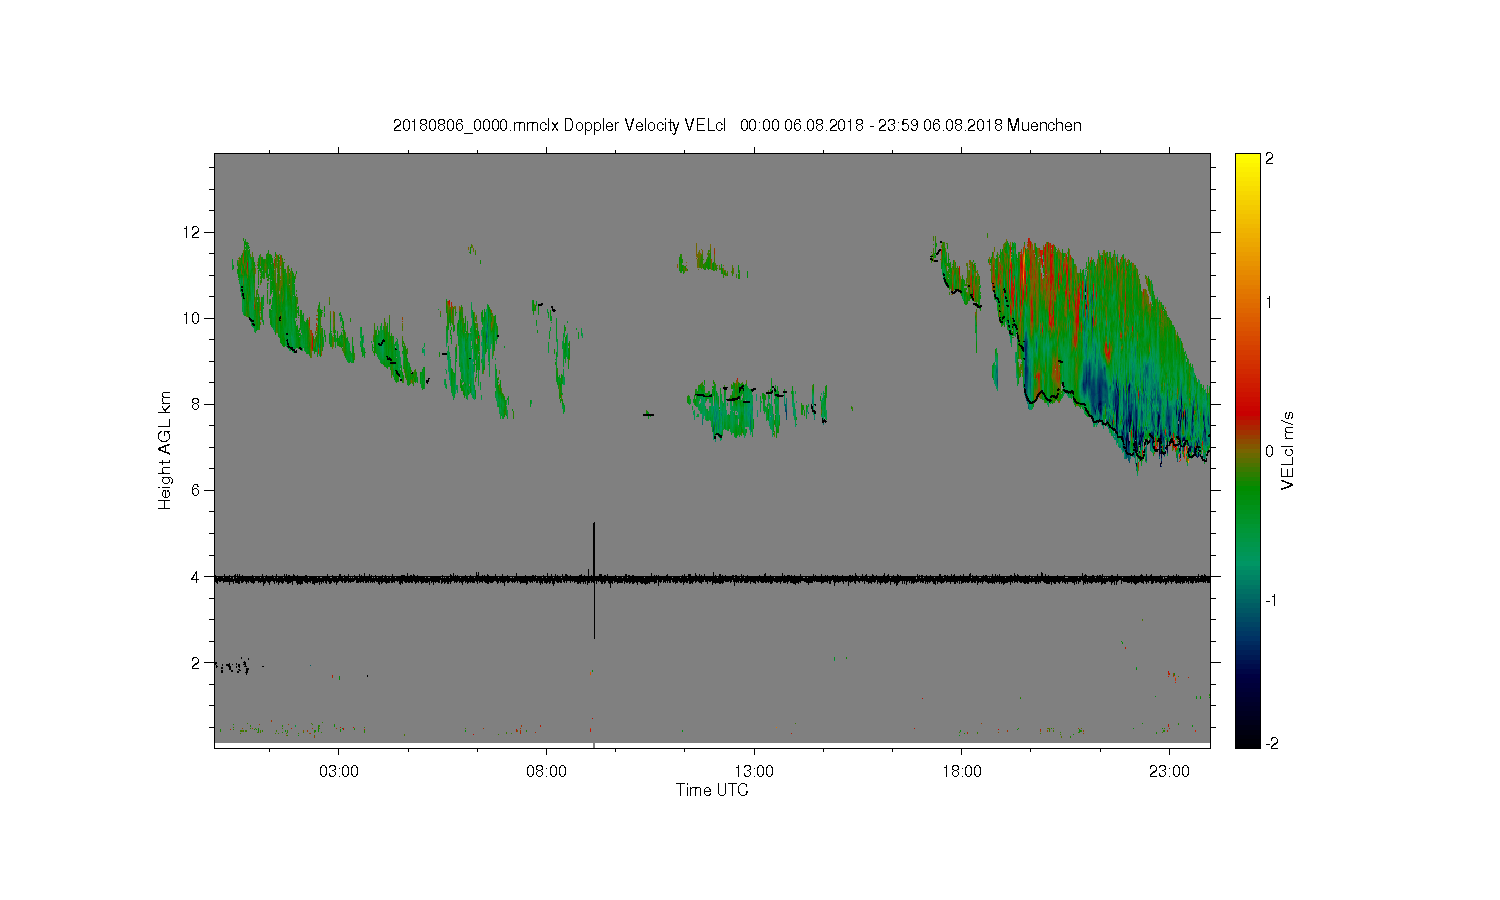Click the small cloud patch near 12 km at noon
1500x900 pixels.
[x=706, y=262]
